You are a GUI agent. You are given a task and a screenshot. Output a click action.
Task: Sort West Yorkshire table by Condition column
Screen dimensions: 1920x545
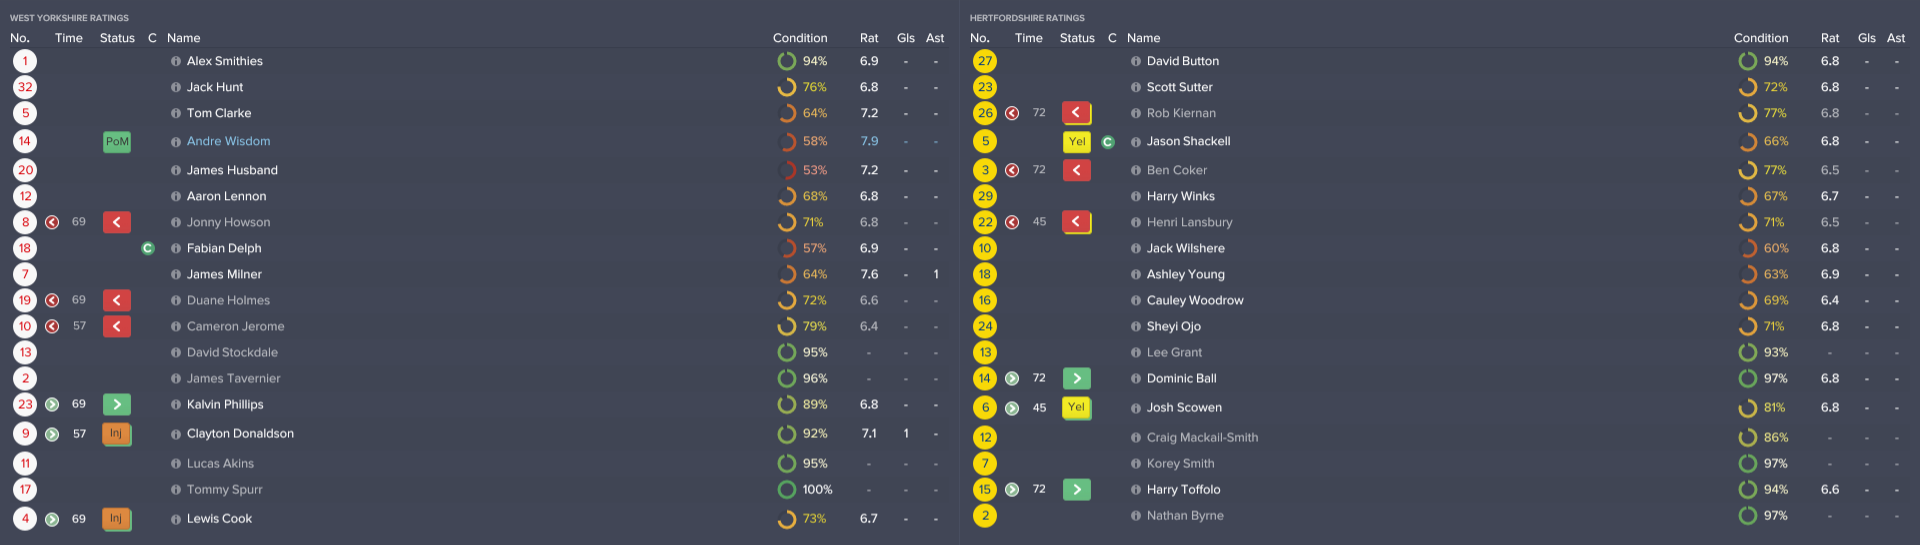coord(800,38)
